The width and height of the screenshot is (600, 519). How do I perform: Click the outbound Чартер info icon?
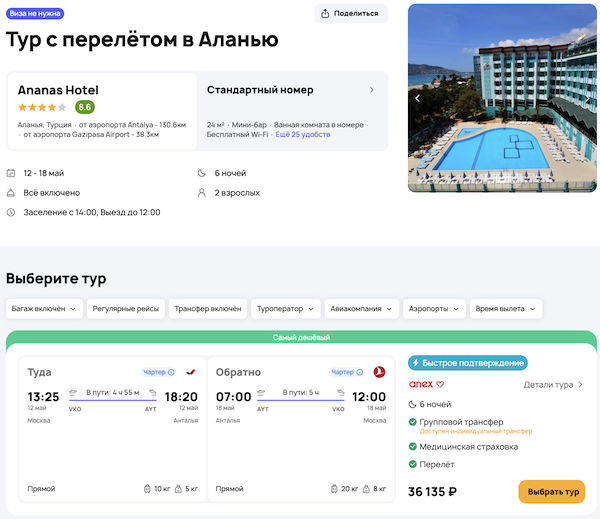[171, 372]
